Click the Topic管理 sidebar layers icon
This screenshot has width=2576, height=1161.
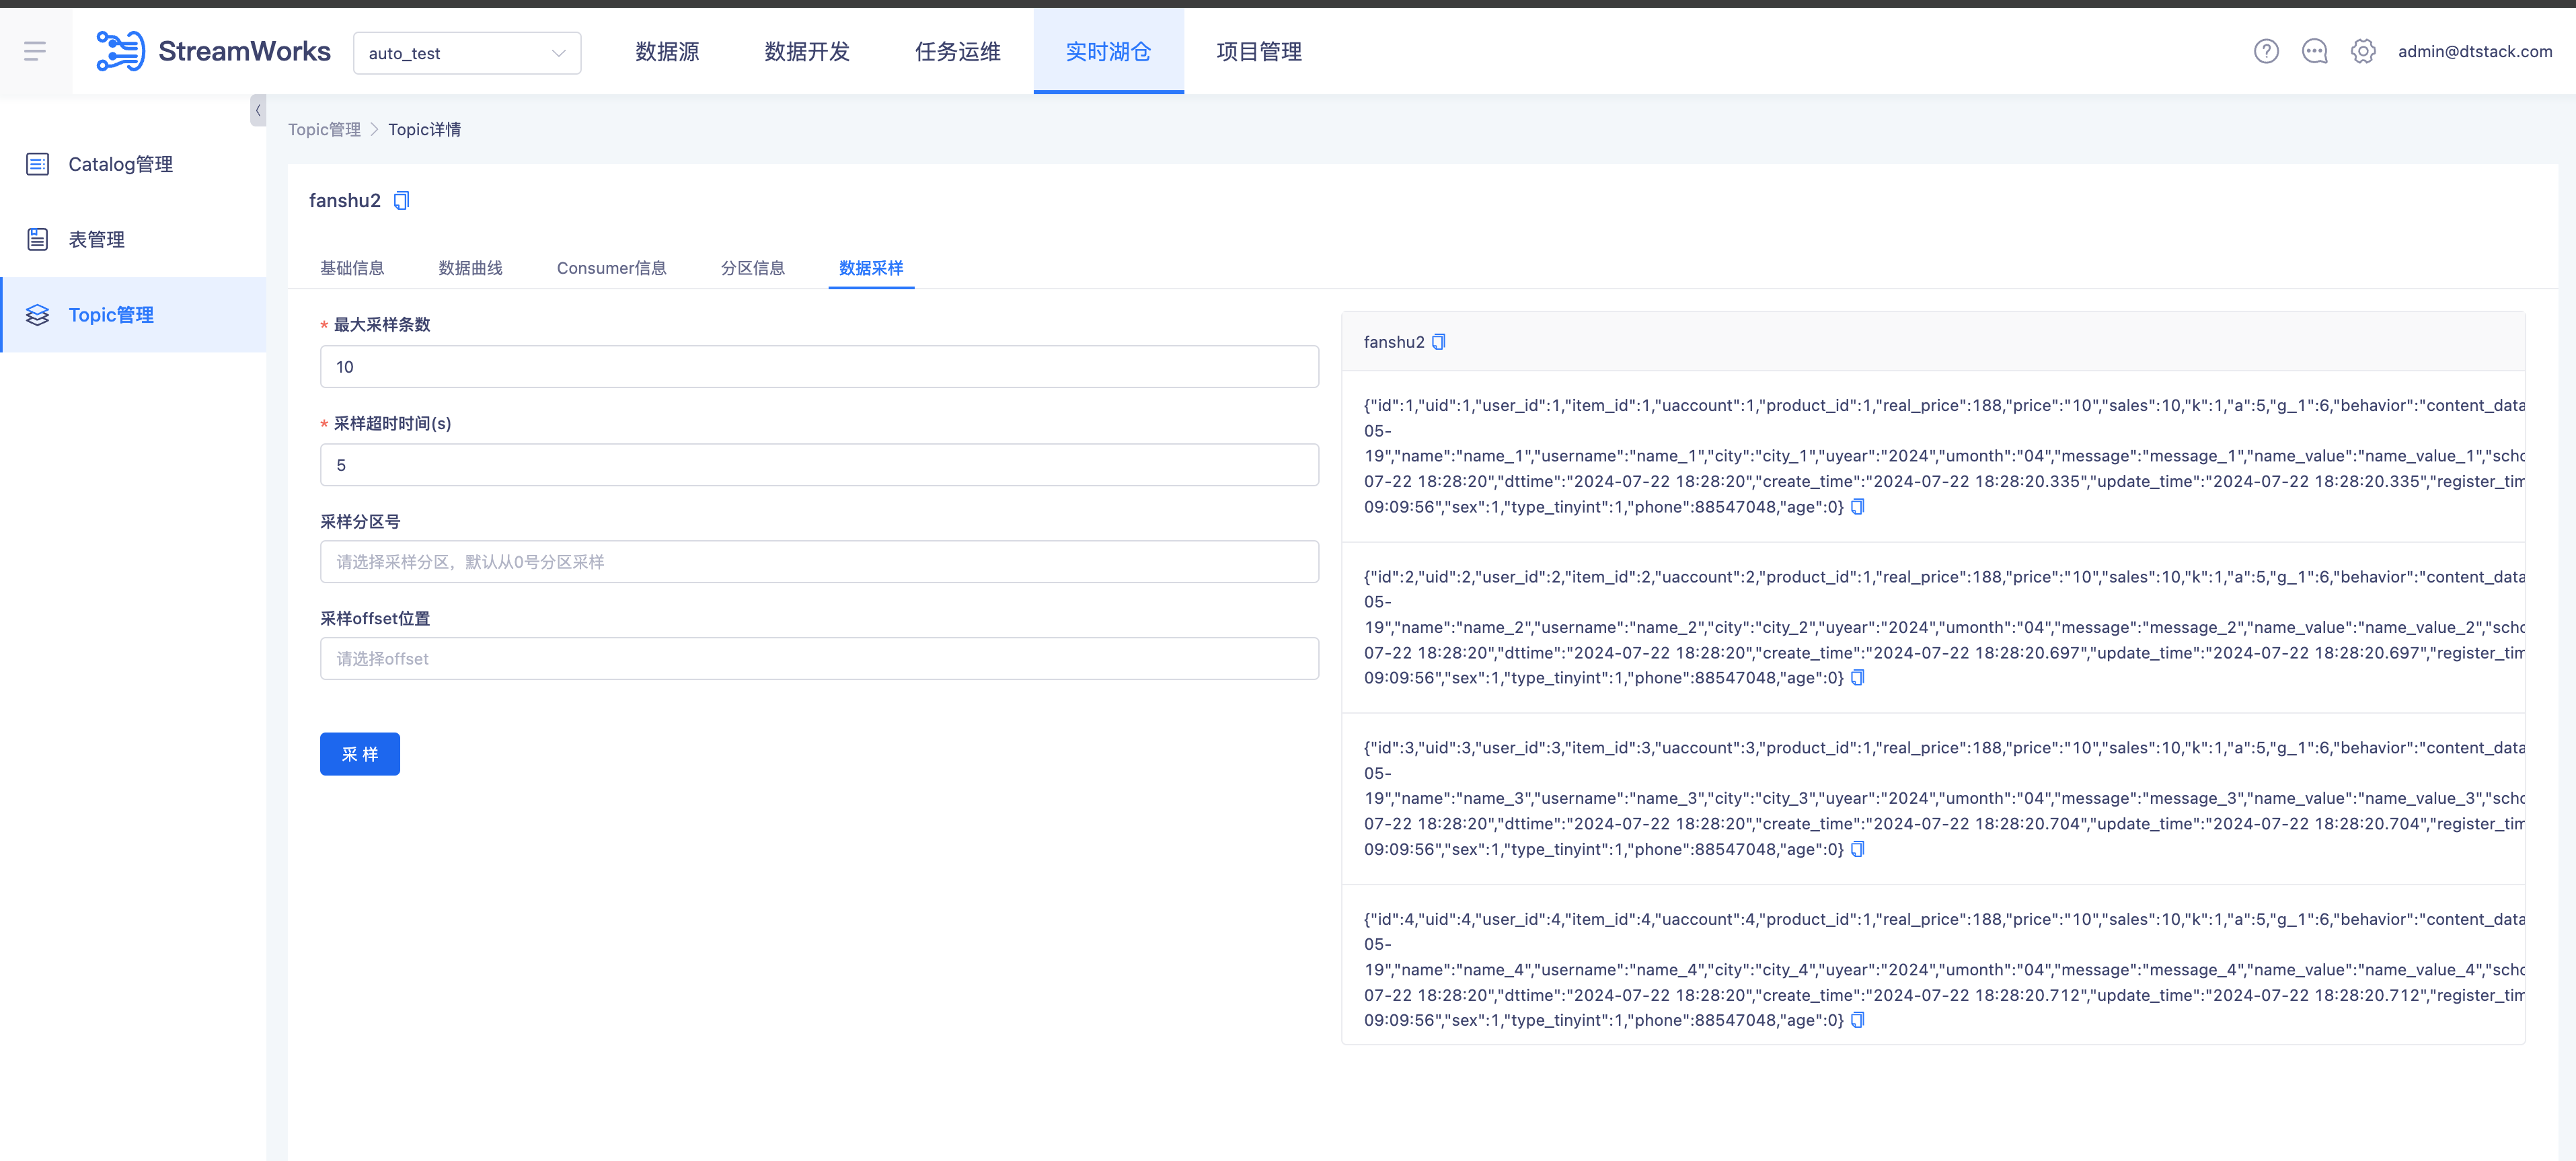click(x=37, y=315)
